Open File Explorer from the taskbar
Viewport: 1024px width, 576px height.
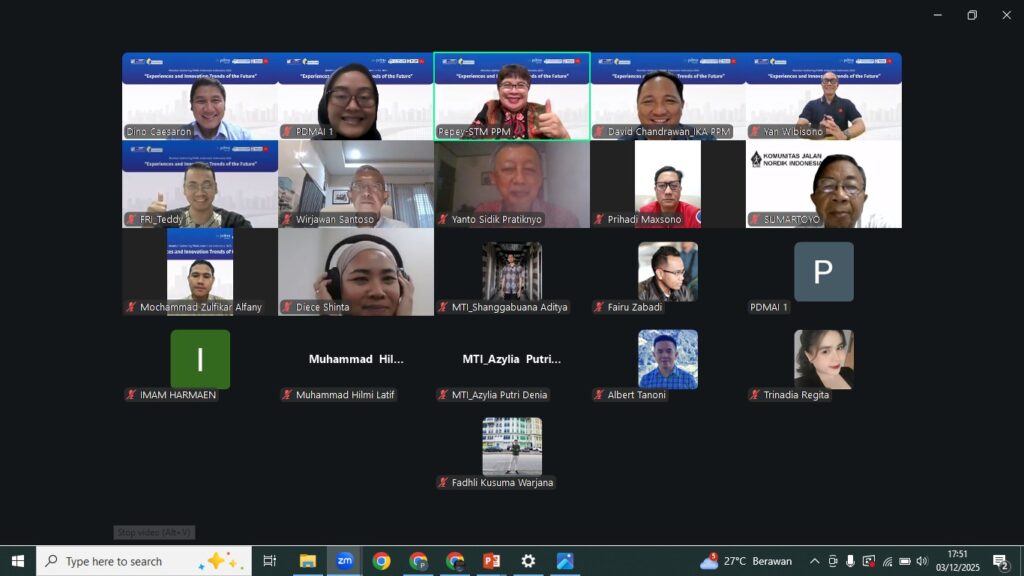point(307,561)
